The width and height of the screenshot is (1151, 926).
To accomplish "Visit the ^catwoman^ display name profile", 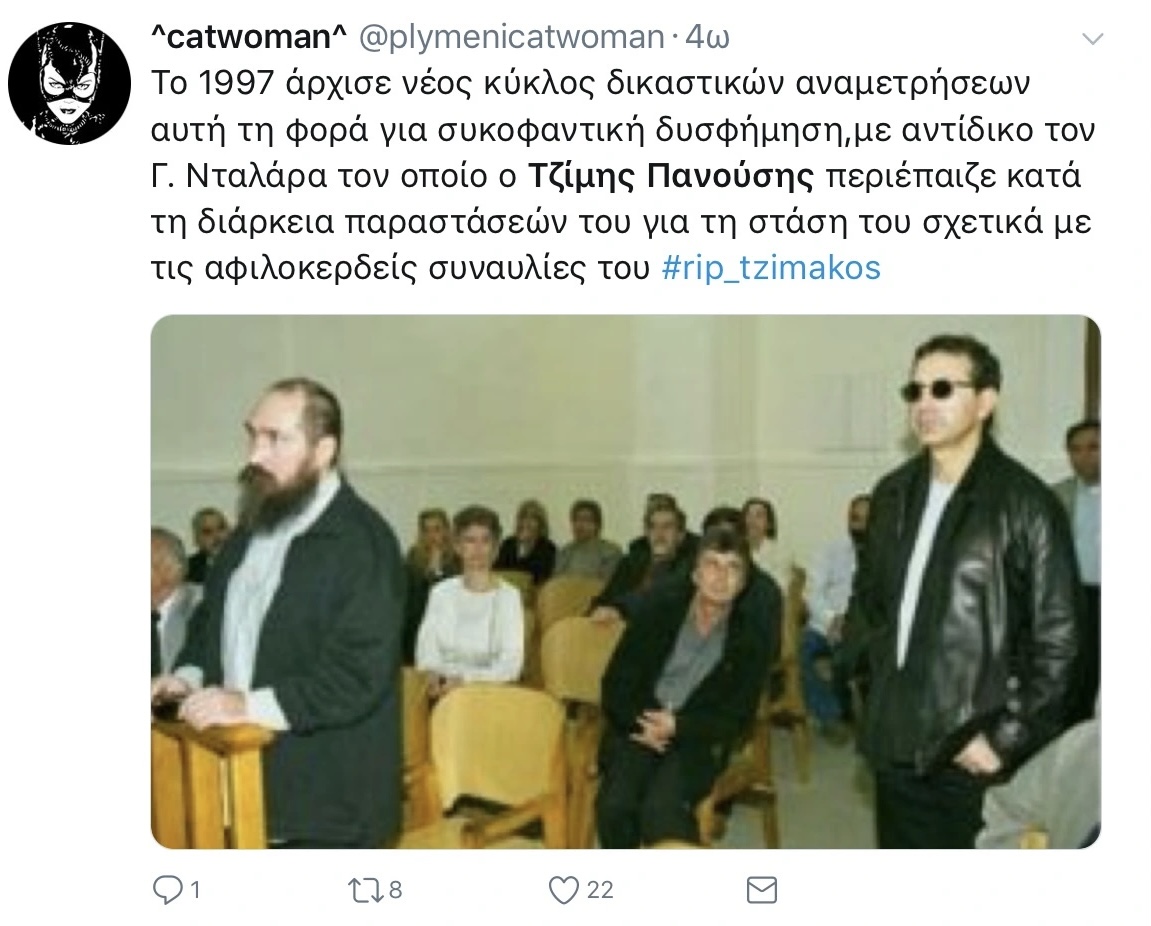I will 248,37.
